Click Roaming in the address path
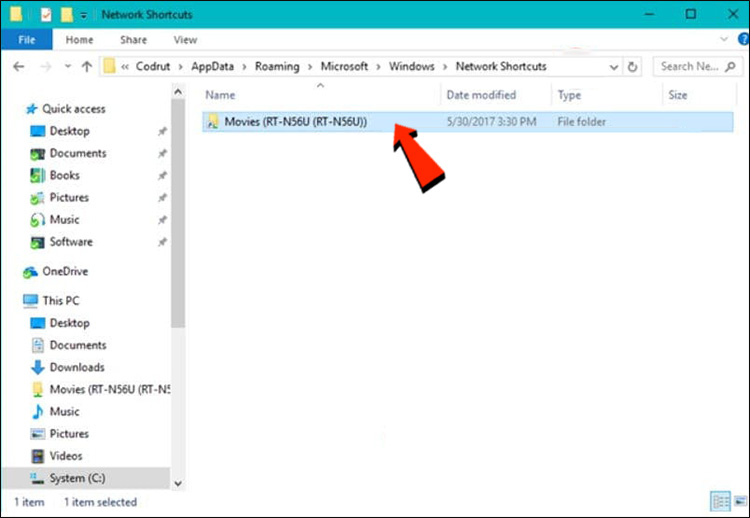 pos(277,66)
